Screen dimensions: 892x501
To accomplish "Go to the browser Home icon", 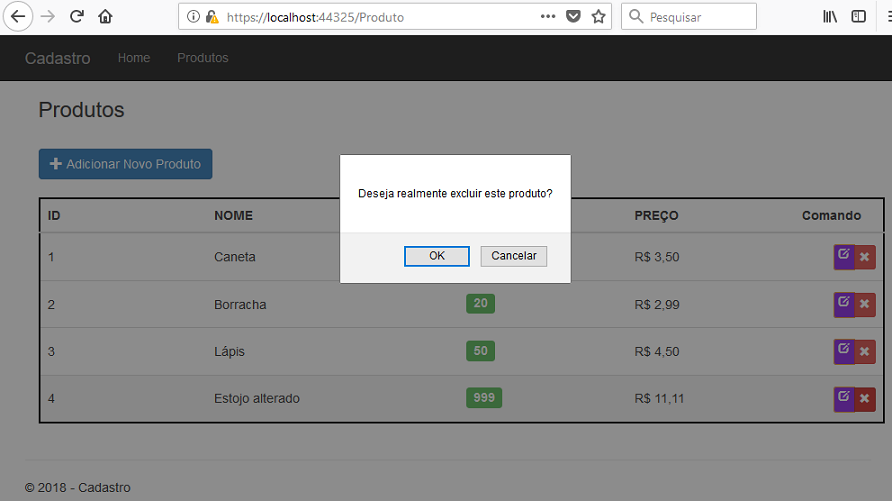I will (105, 16).
